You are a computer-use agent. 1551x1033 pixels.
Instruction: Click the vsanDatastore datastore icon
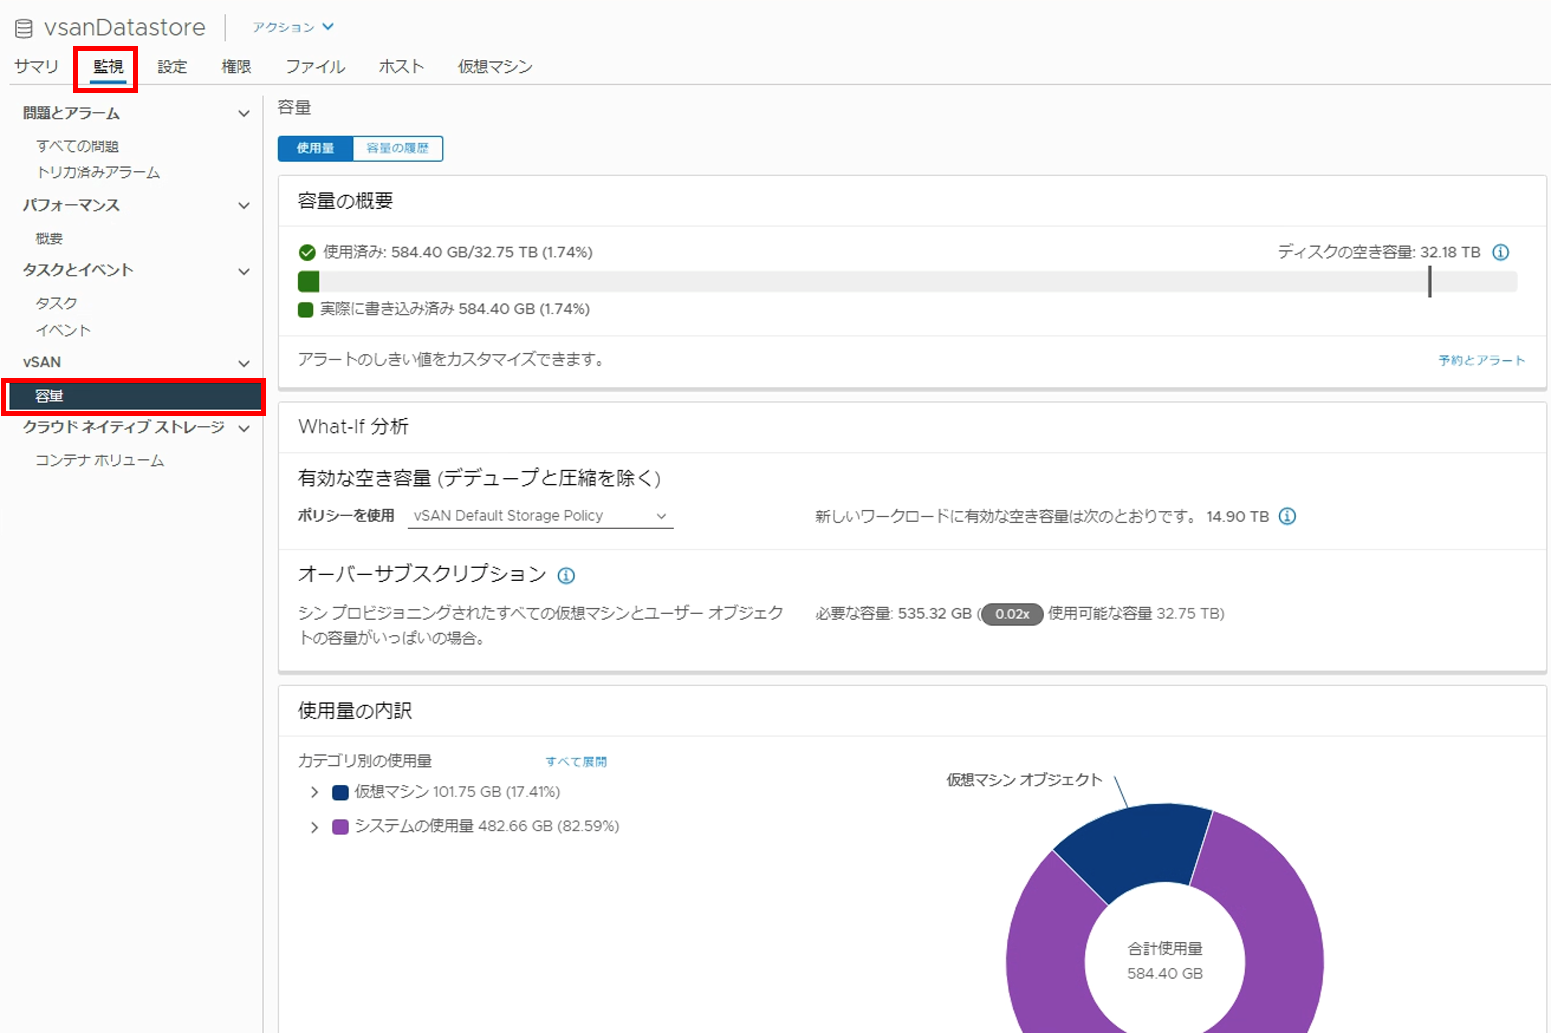pyautogui.click(x=24, y=28)
